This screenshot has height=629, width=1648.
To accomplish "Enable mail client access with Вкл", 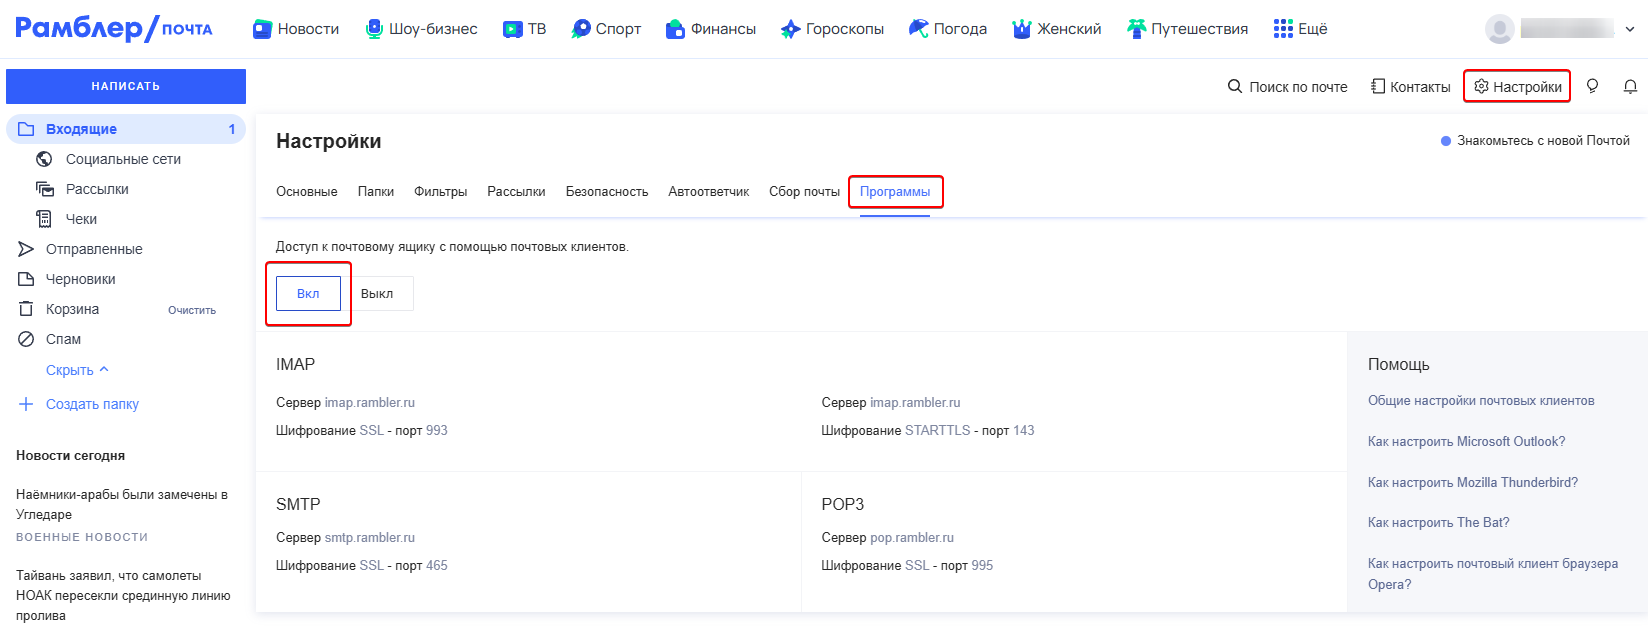I will pyautogui.click(x=308, y=294).
